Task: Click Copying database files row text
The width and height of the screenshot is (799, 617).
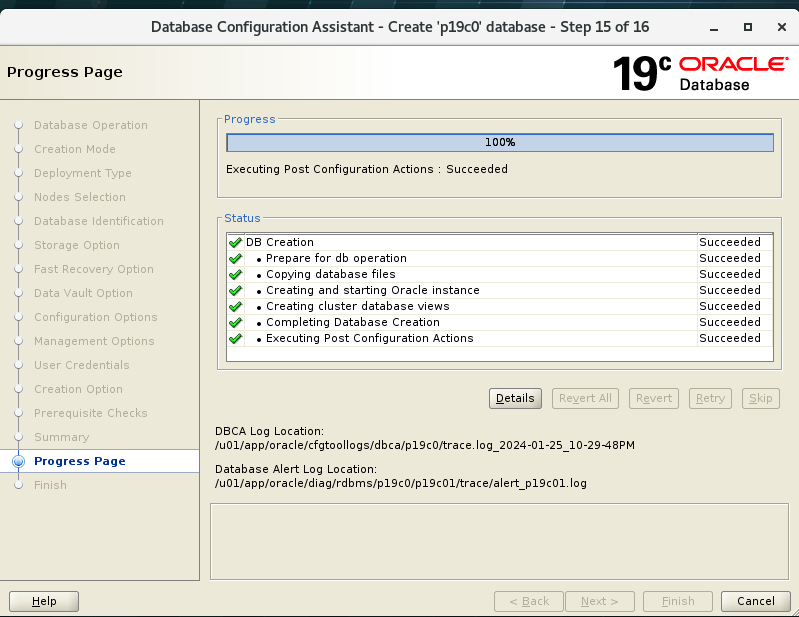Action: [x=331, y=274]
